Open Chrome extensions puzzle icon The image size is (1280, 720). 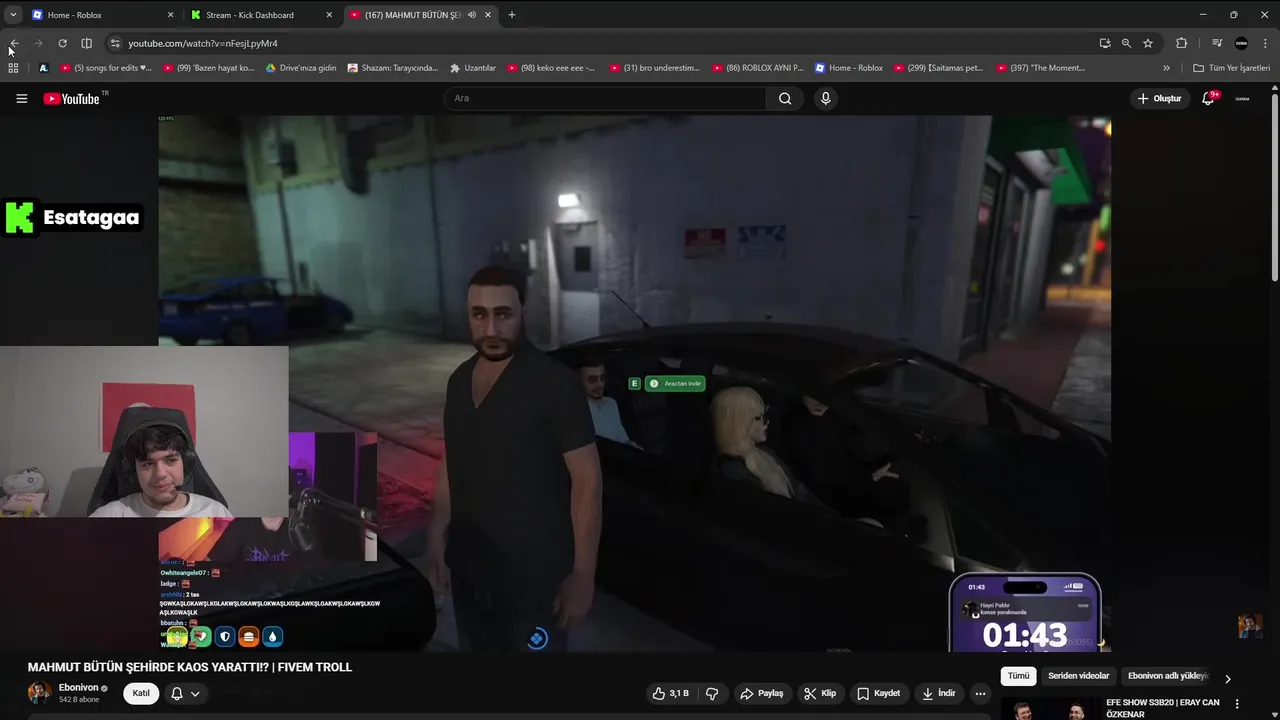pos(1181,43)
